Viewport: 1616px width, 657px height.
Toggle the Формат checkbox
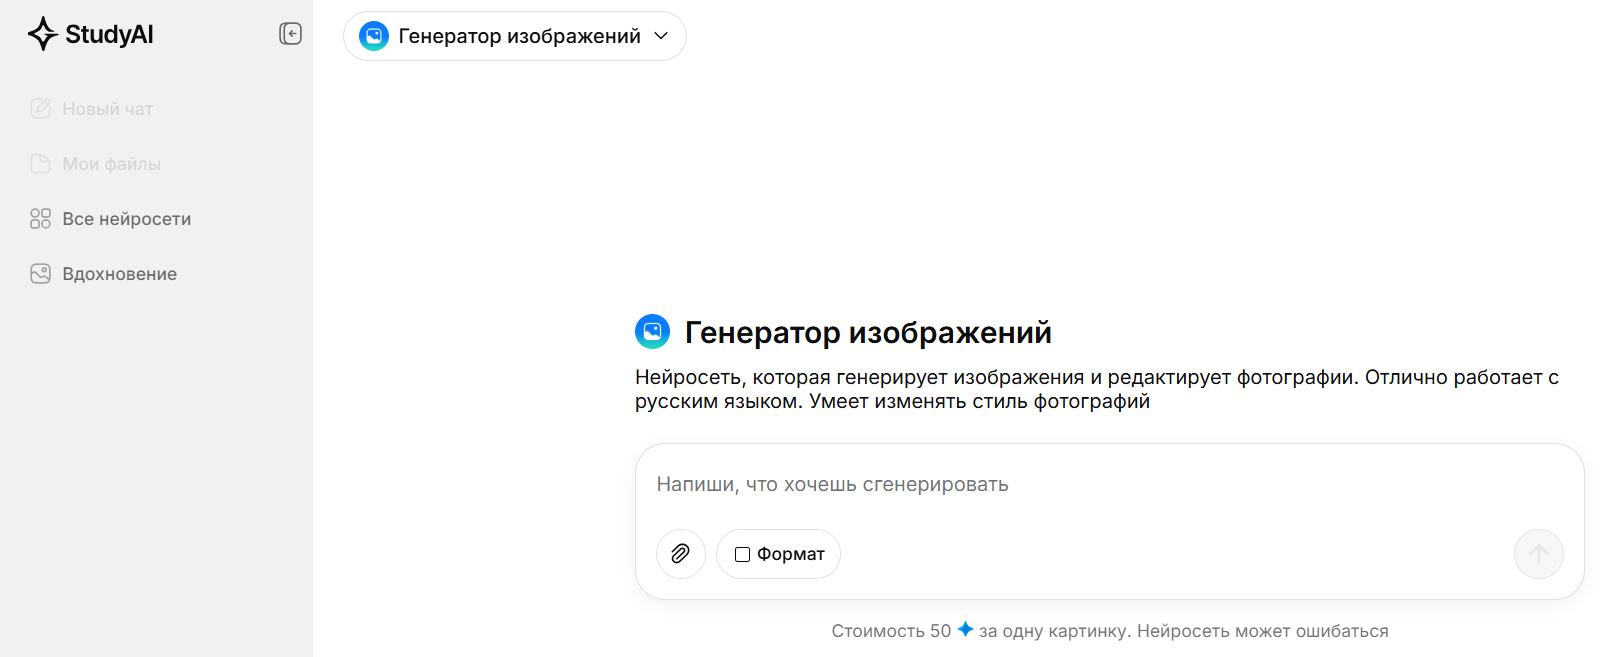pyautogui.click(x=741, y=554)
